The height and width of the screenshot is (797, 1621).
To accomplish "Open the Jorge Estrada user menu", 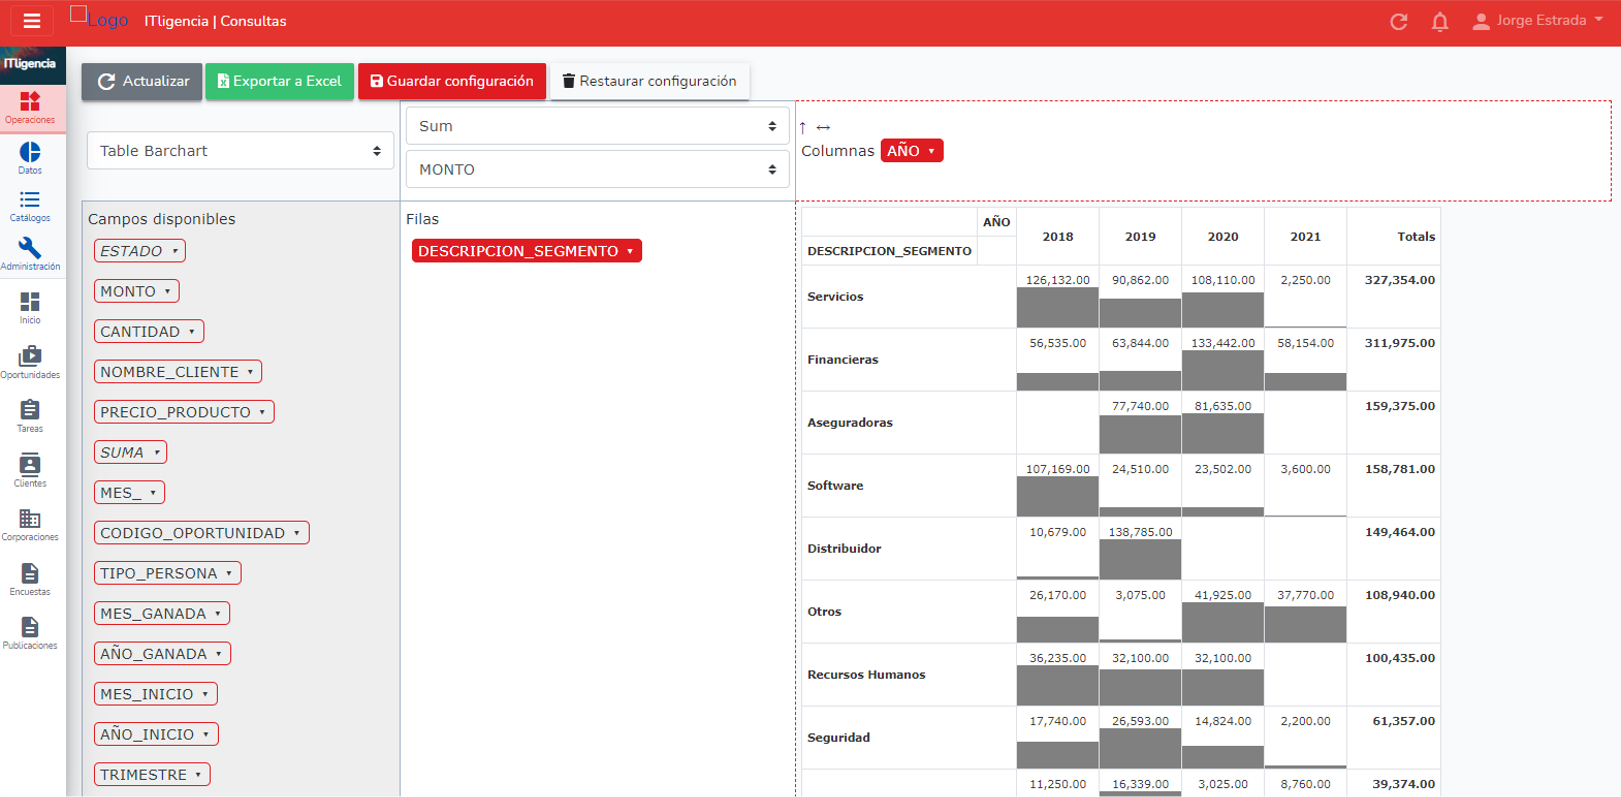I will 1538,21.
